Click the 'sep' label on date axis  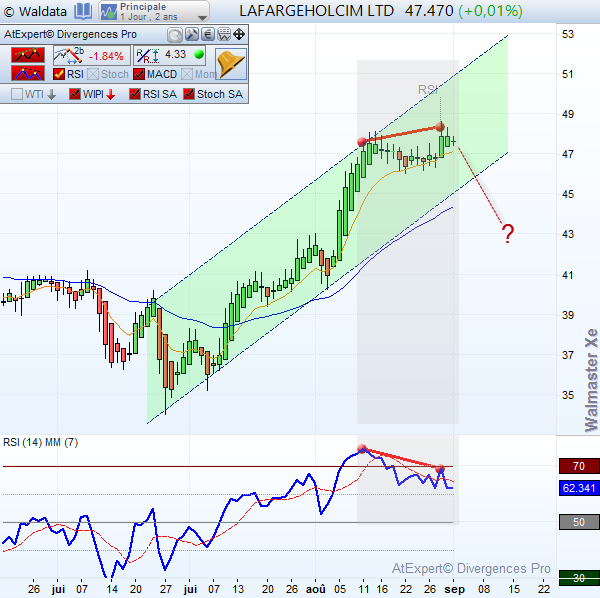point(454,589)
